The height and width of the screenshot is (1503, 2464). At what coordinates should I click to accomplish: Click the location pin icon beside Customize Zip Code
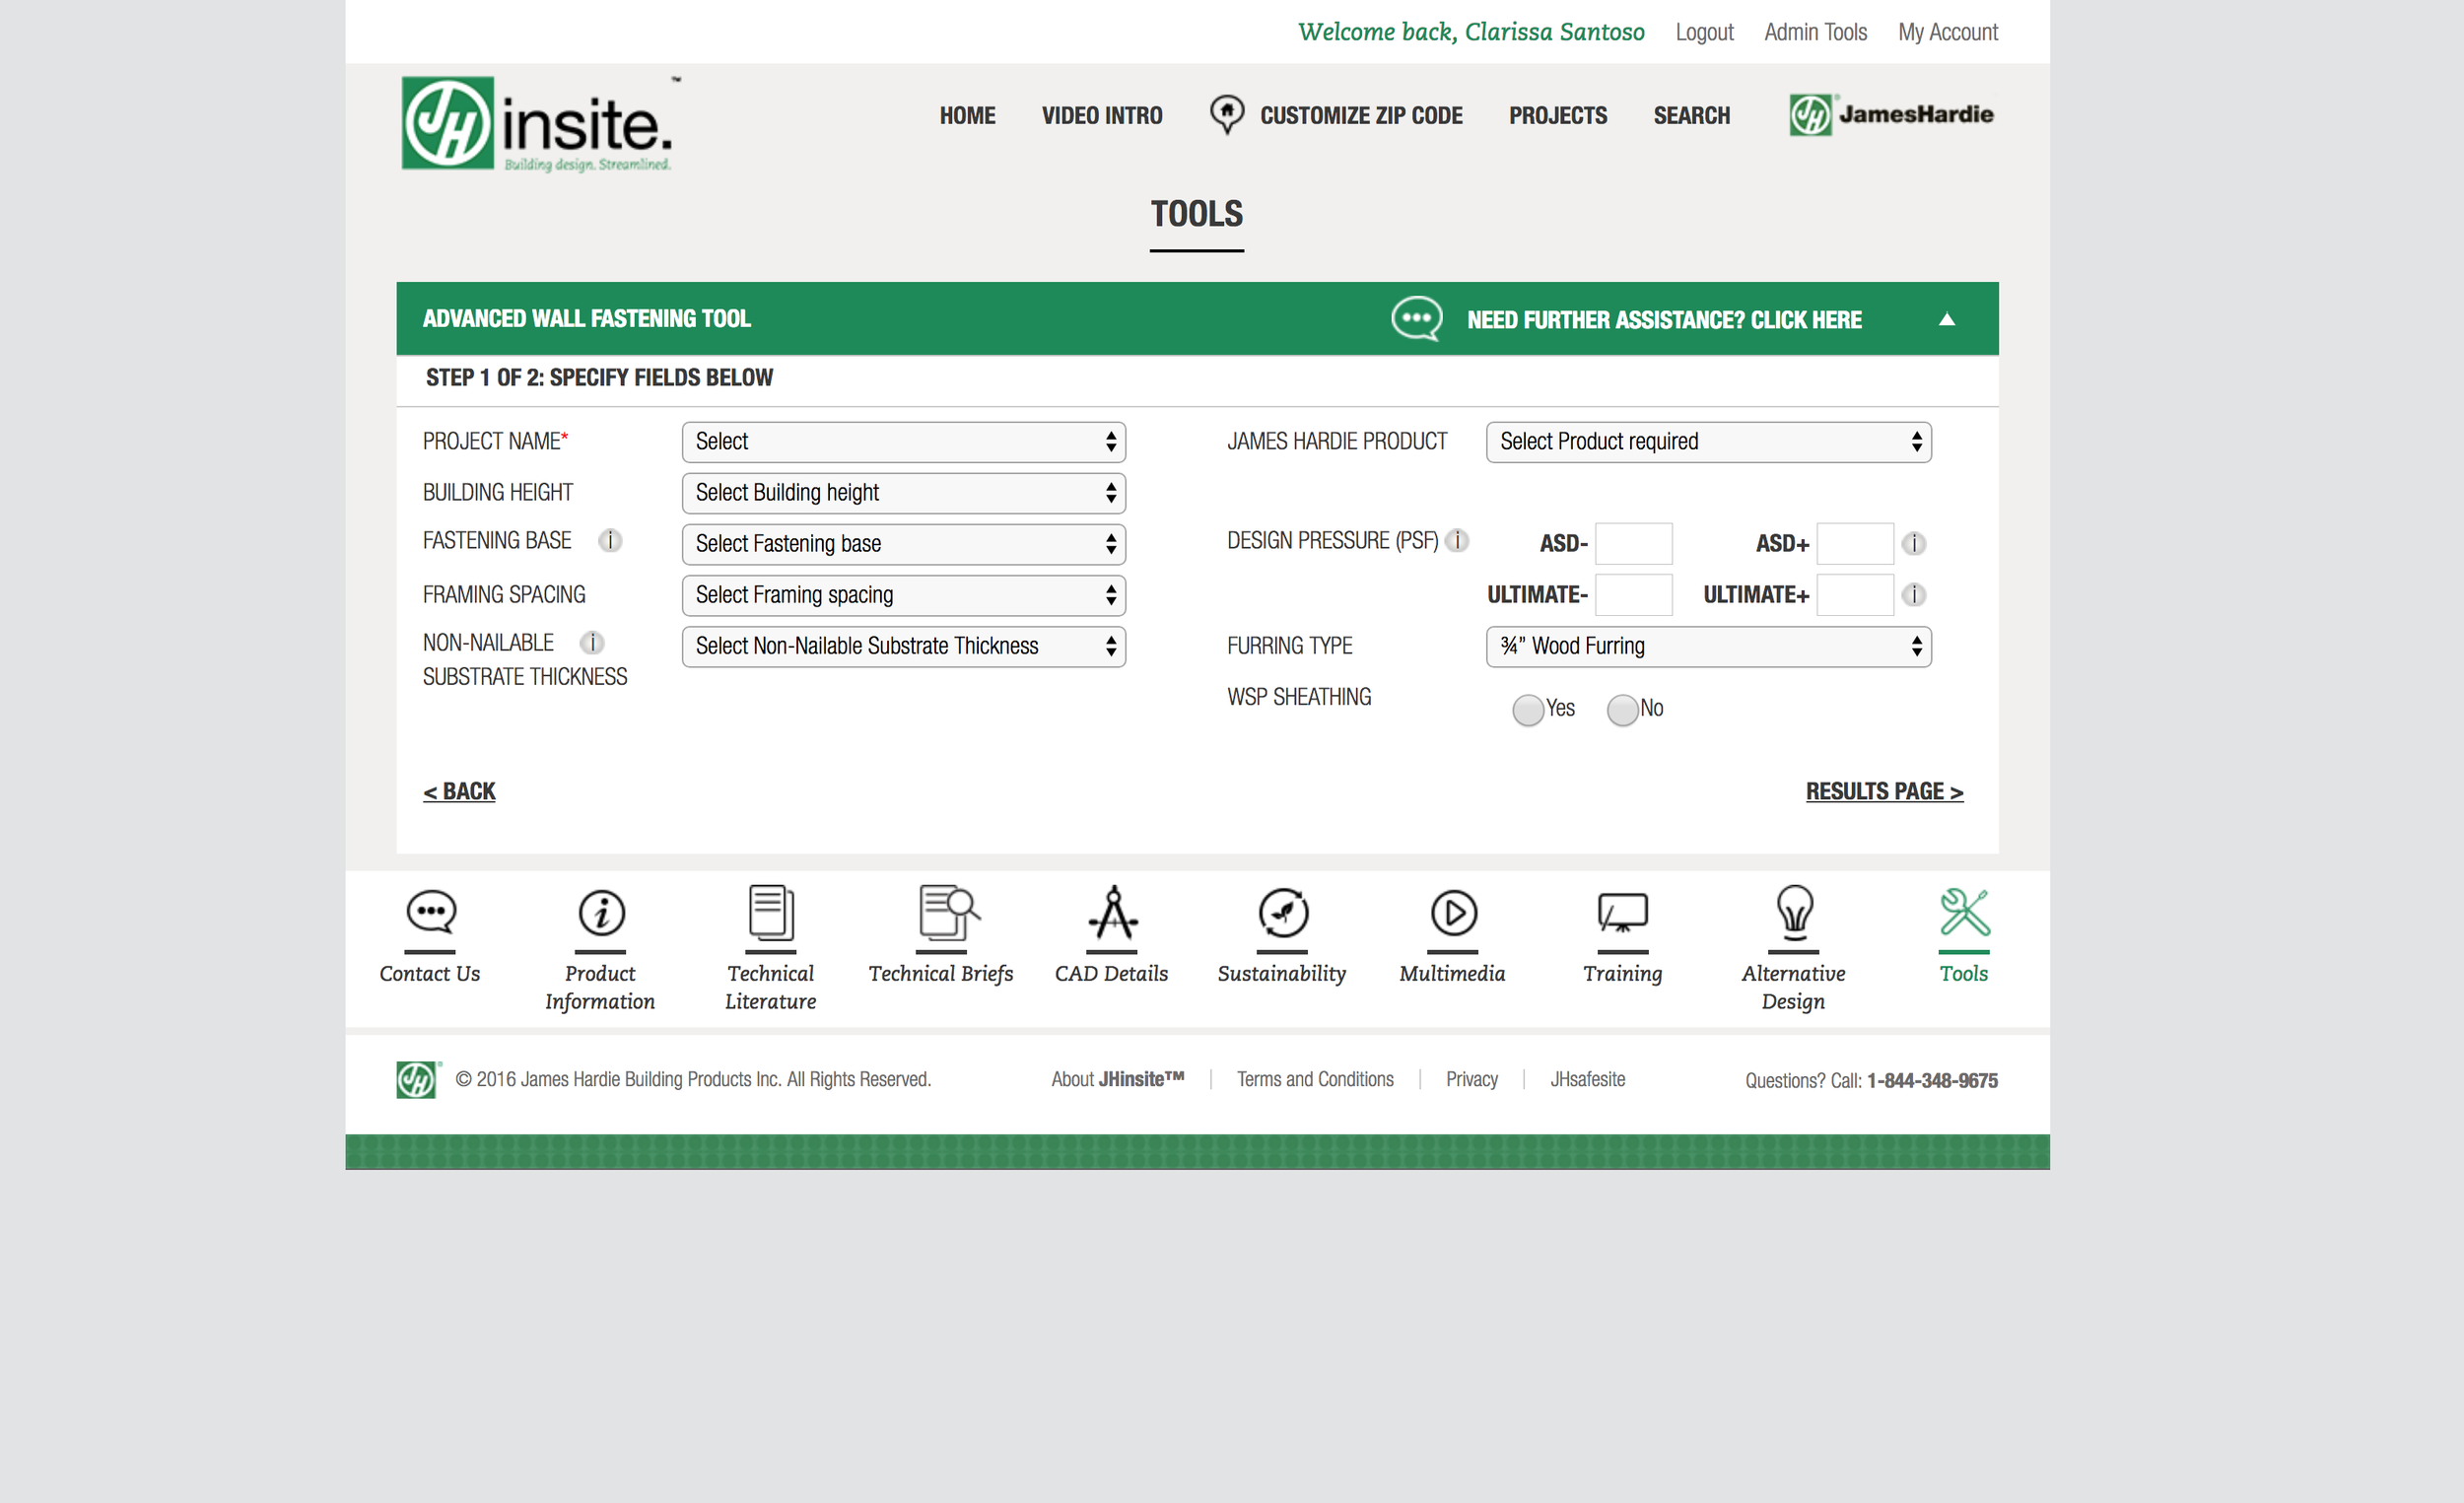[1226, 114]
